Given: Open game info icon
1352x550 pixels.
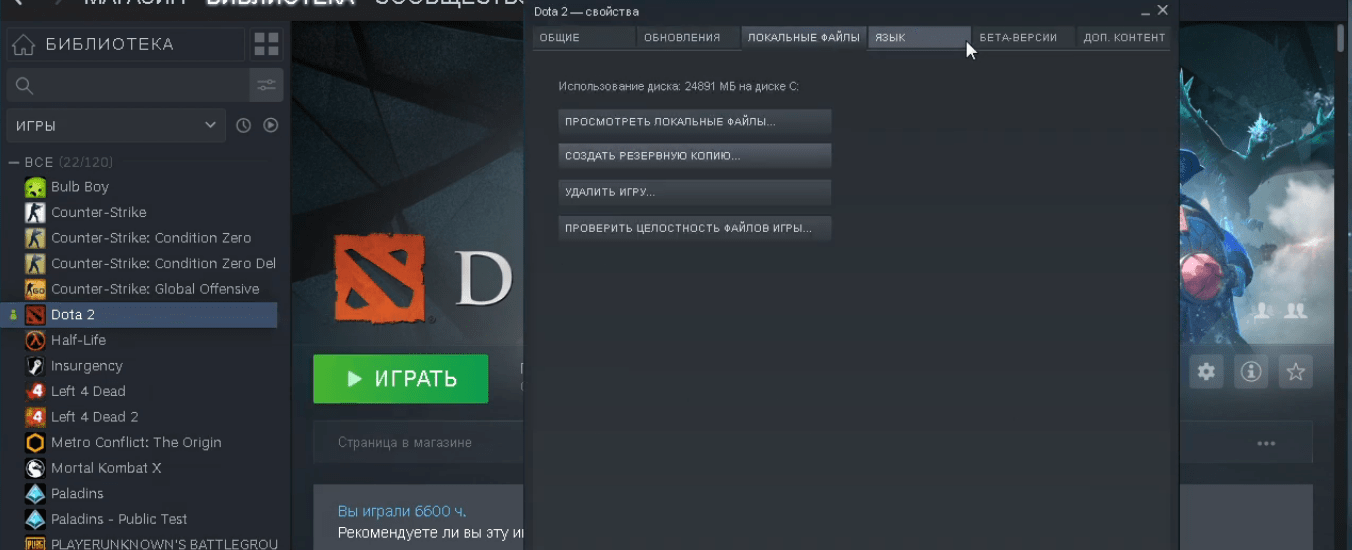Looking at the screenshot, I should point(1251,372).
